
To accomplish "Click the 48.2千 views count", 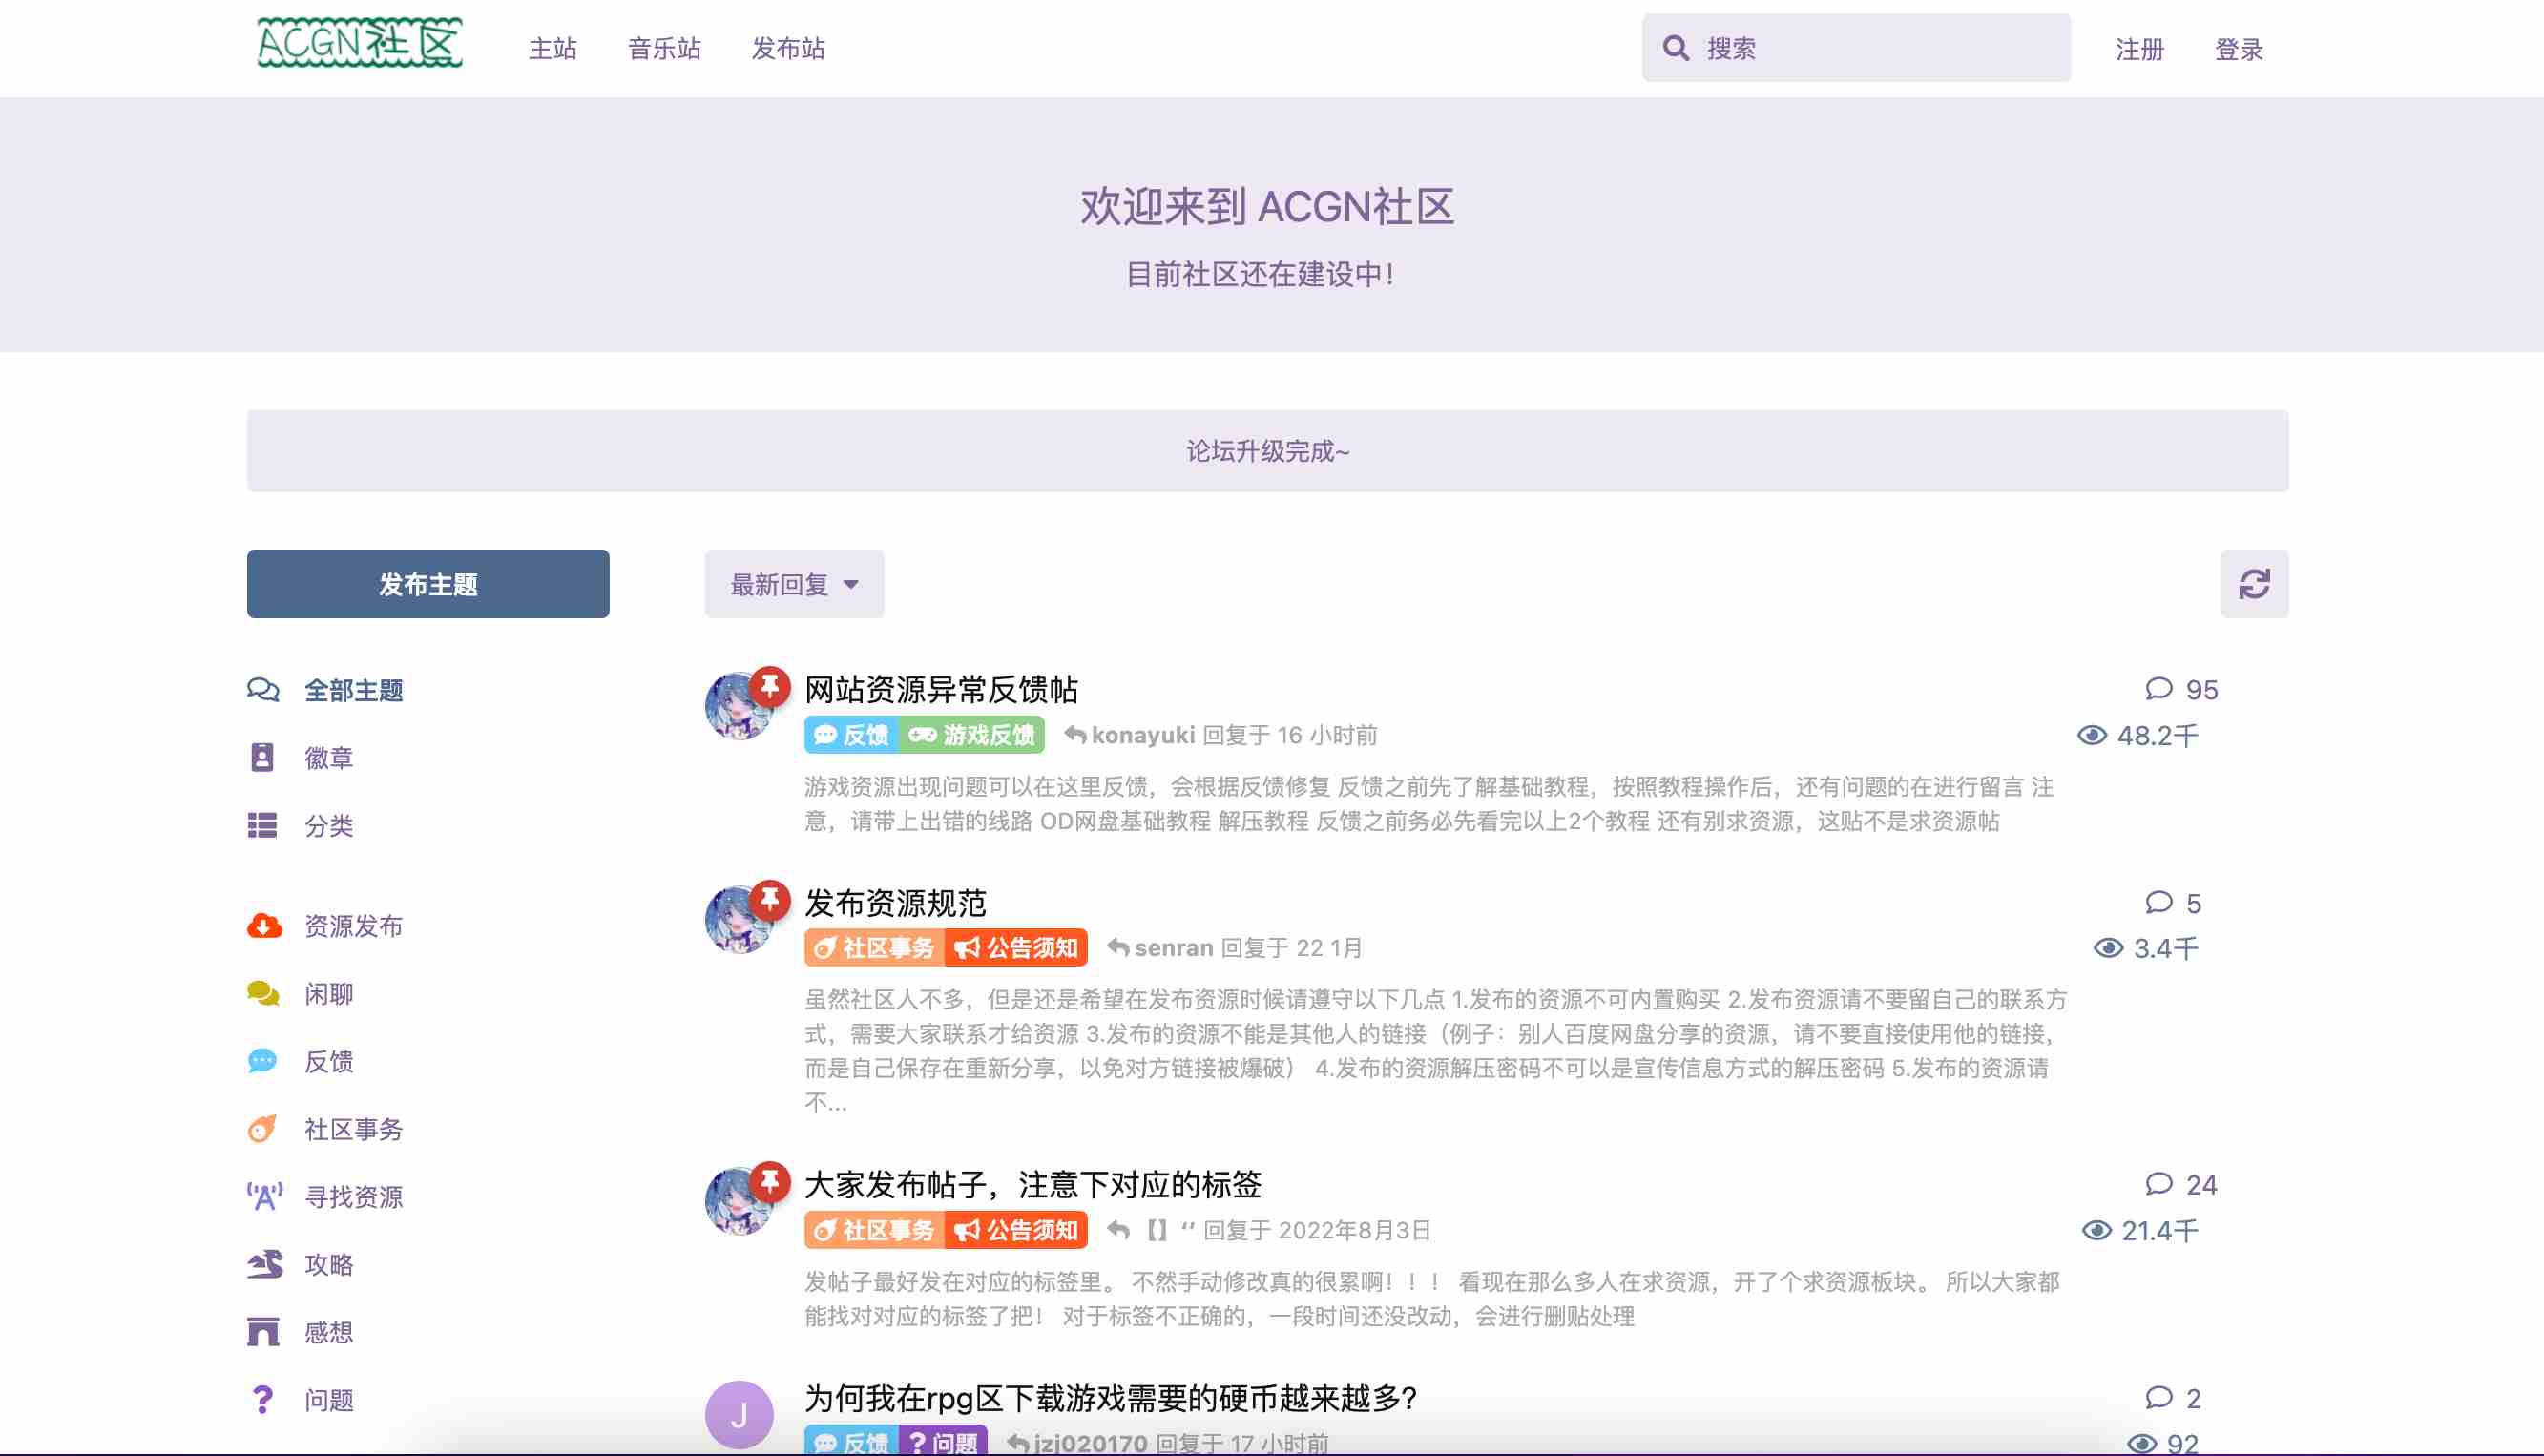I will (x=2138, y=736).
